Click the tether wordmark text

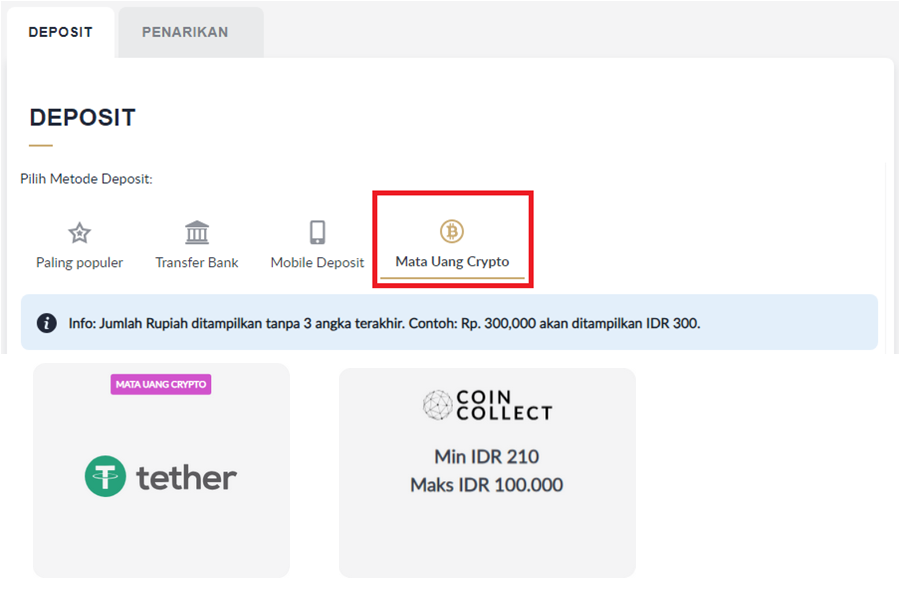(x=186, y=477)
